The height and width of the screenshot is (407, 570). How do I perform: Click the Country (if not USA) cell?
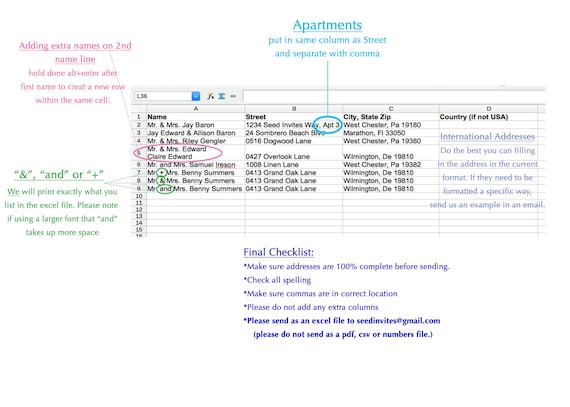489,117
